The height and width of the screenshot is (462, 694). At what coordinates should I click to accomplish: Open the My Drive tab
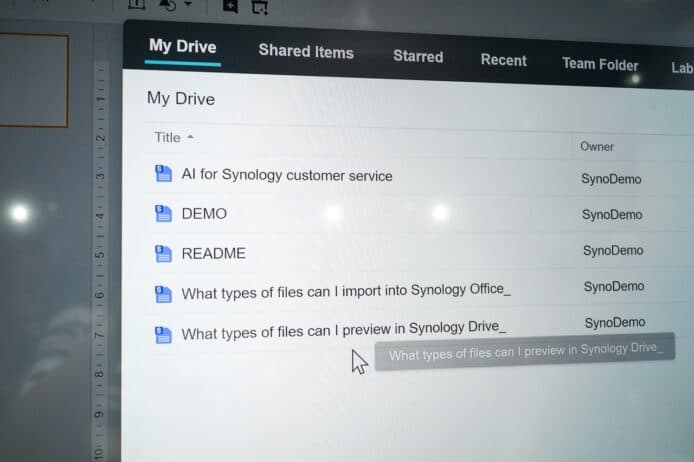click(x=182, y=46)
